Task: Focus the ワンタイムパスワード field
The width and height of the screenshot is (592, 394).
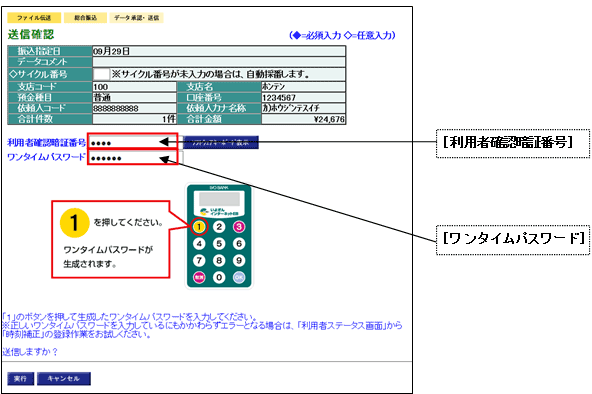Action: pyautogui.click(x=133, y=158)
